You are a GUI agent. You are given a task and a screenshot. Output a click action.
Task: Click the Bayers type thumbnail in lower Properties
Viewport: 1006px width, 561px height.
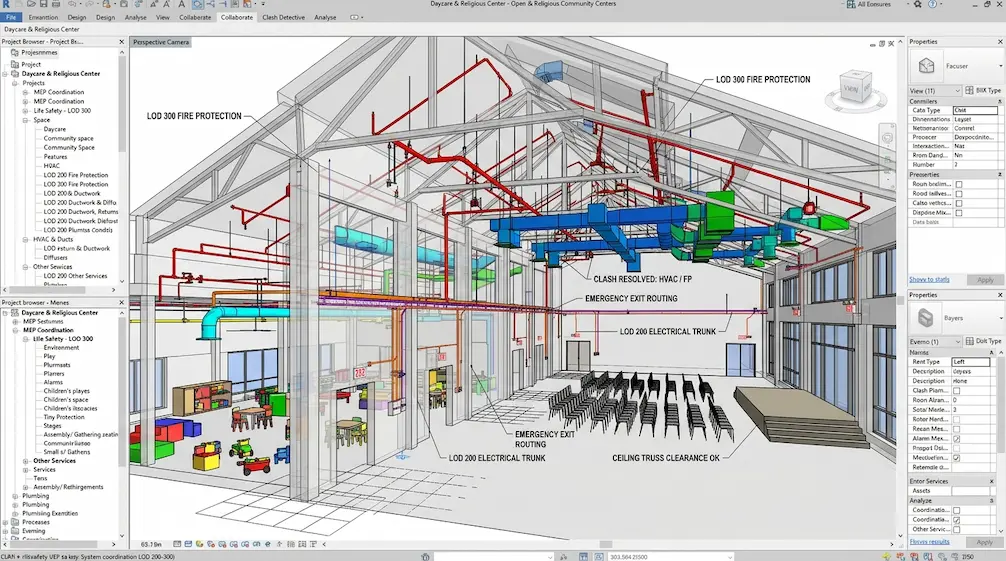[925, 317]
